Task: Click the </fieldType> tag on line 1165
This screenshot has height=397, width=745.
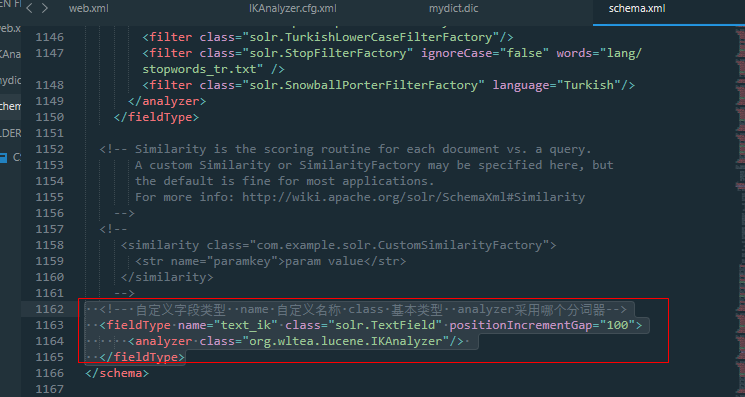Action: click(142, 357)
